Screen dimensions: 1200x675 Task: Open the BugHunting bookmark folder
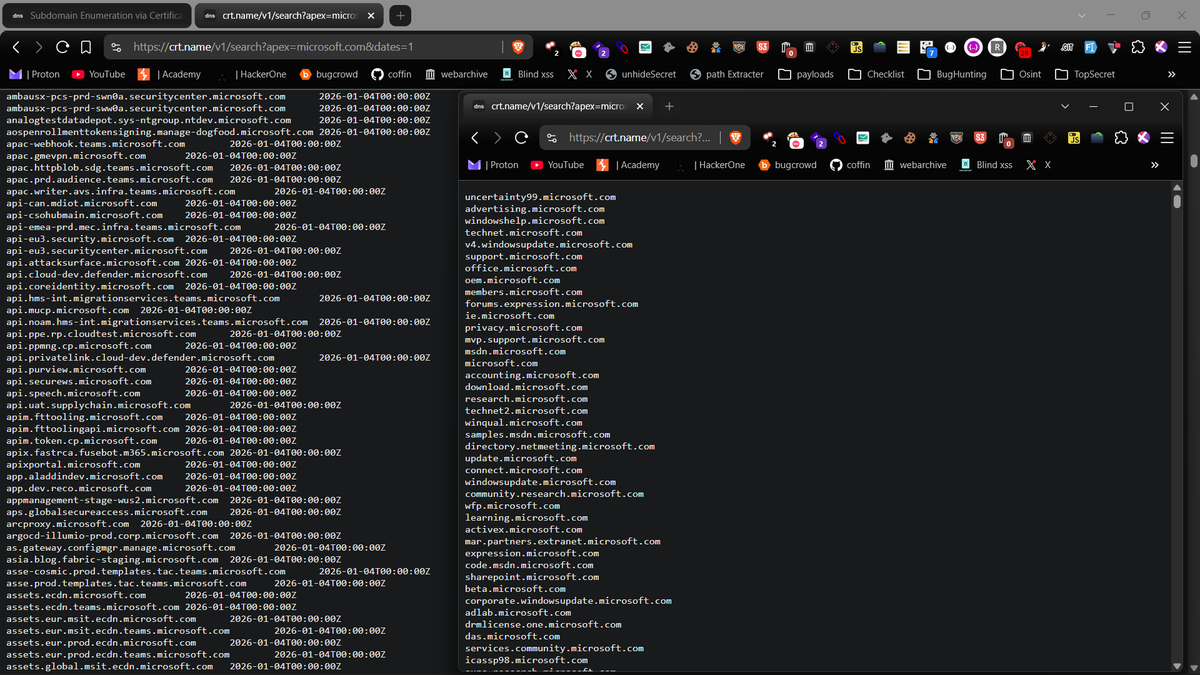(952, 74)
